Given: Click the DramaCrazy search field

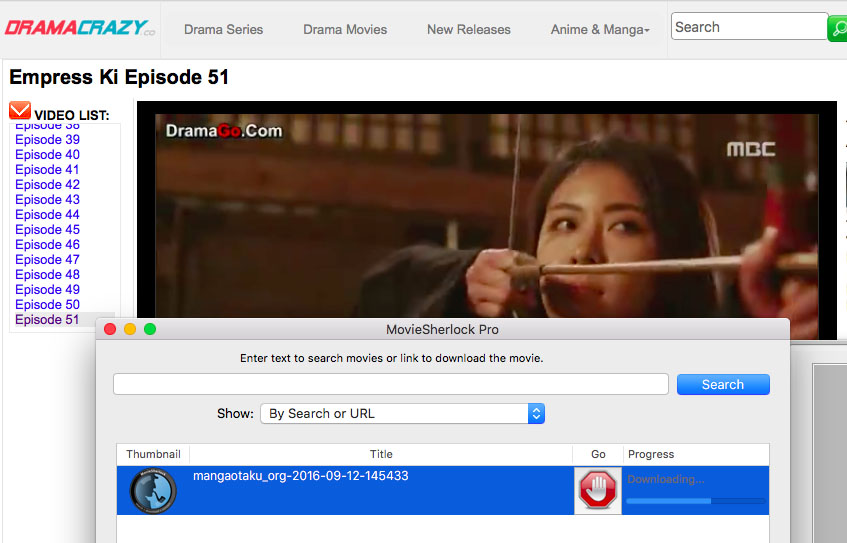Looking at the screenshot, I should 749,26.
